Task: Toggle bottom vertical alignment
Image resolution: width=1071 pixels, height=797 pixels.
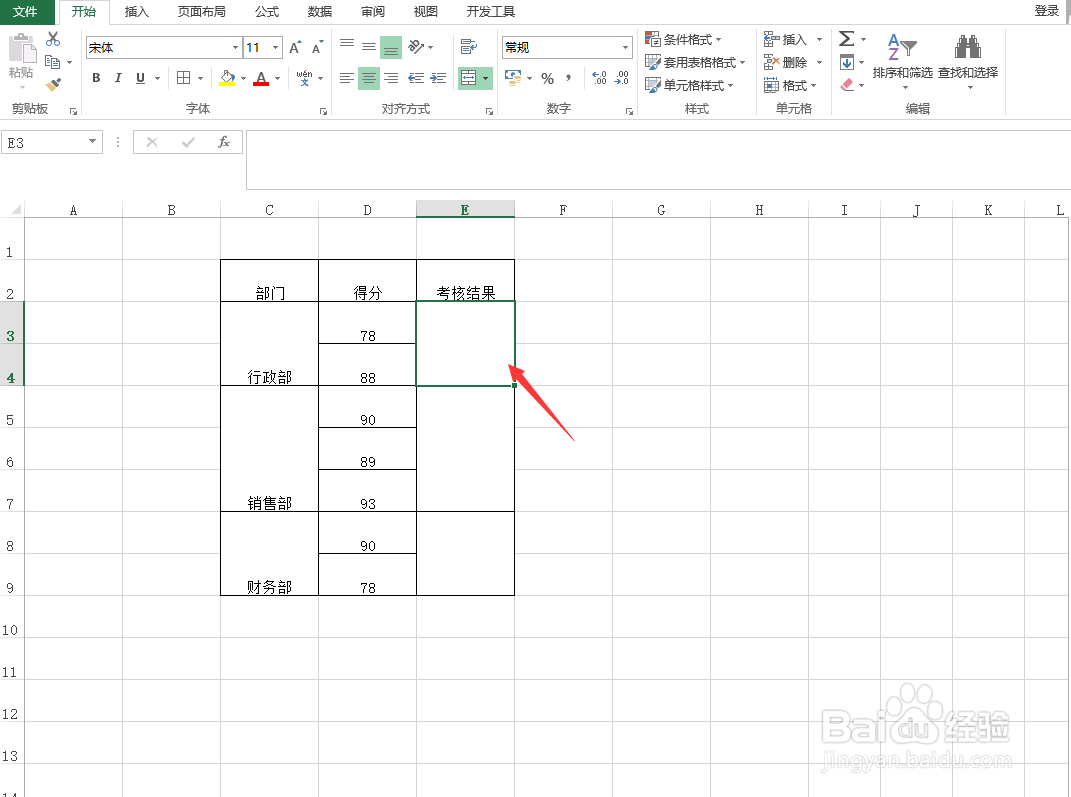Action: [391, 47]
